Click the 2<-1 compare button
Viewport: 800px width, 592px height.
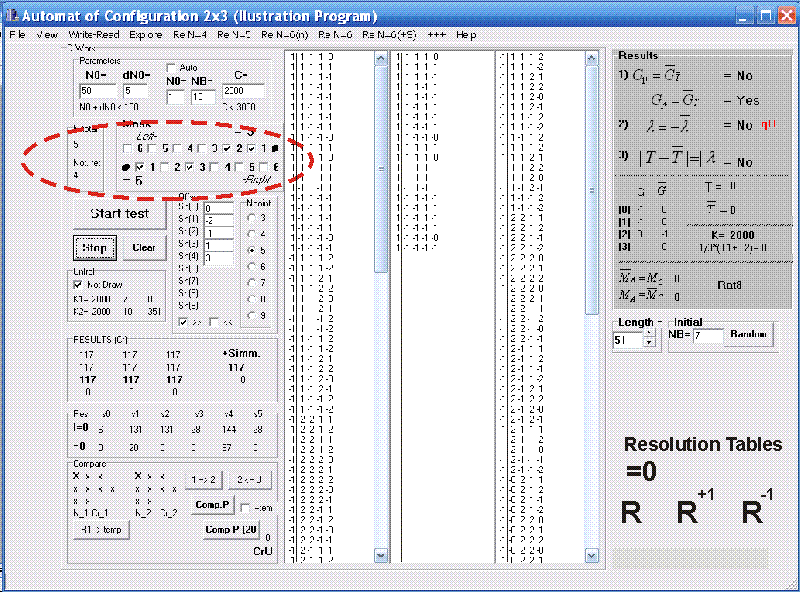(249, 480)
